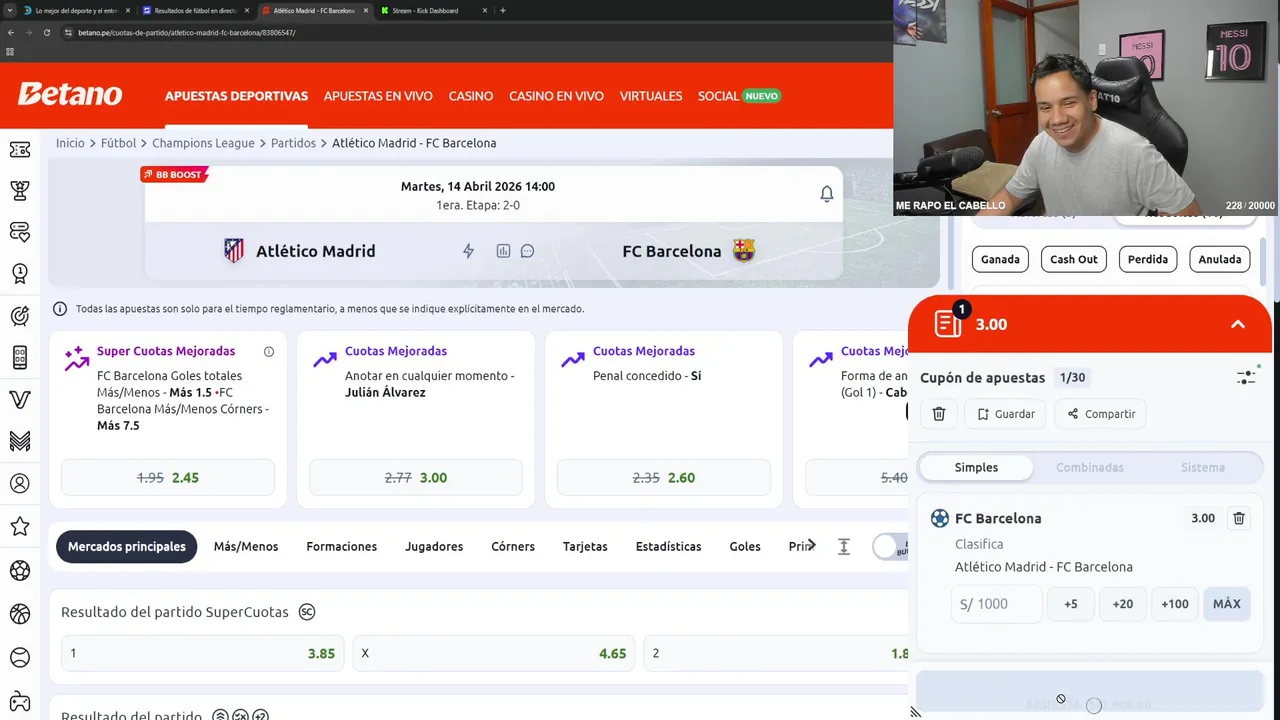Click the info icon beside regulation-time notice
Image resolution: width=1280 pixels, height=720 pixels.
(60, 309)
